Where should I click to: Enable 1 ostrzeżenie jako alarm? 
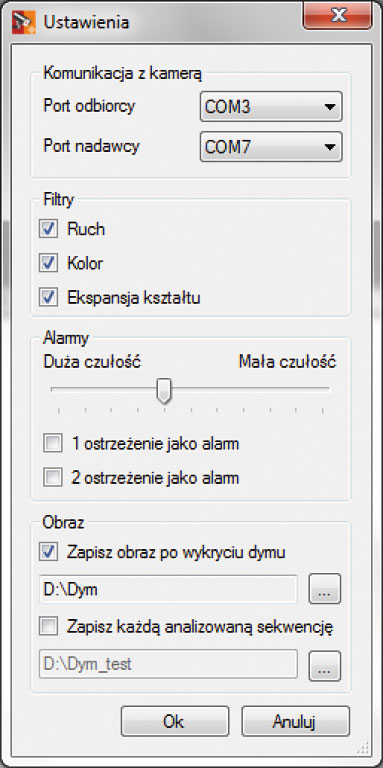pos(52,444)
